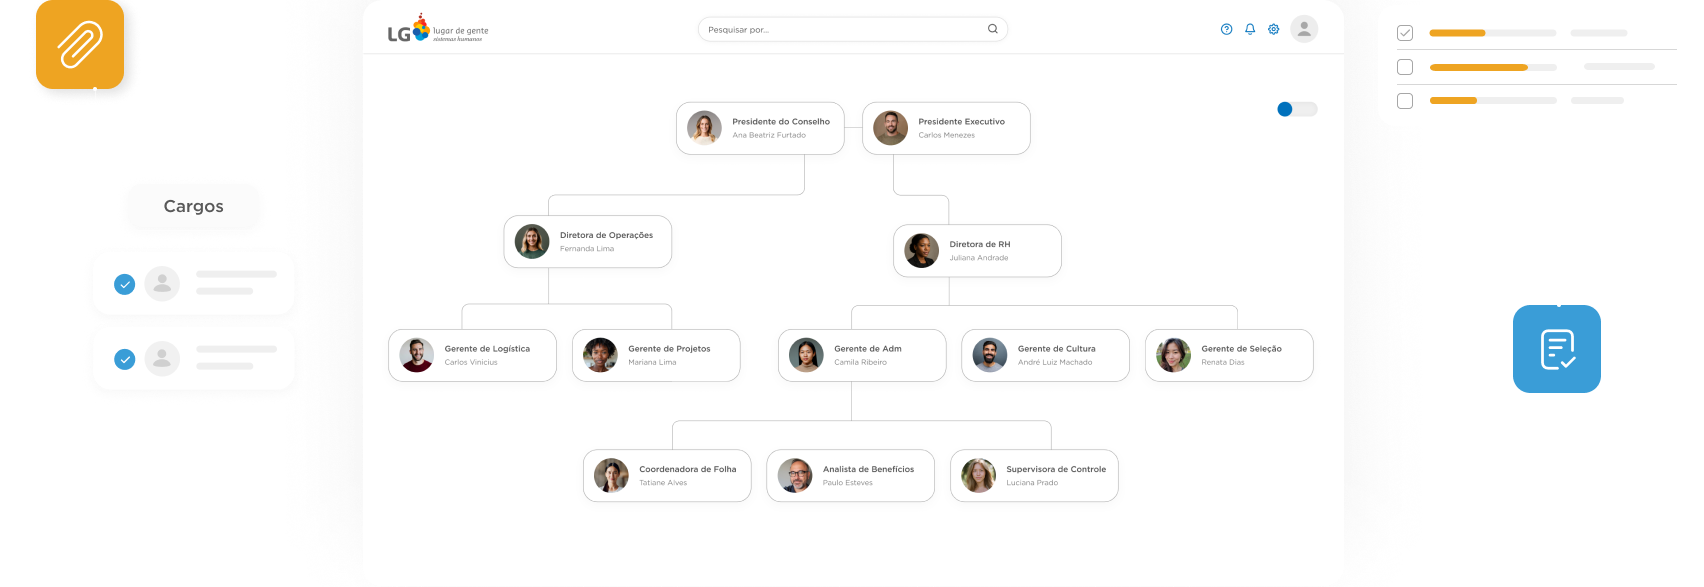
Task: Click the Cargos label button
Action: [x=193, y=206]
